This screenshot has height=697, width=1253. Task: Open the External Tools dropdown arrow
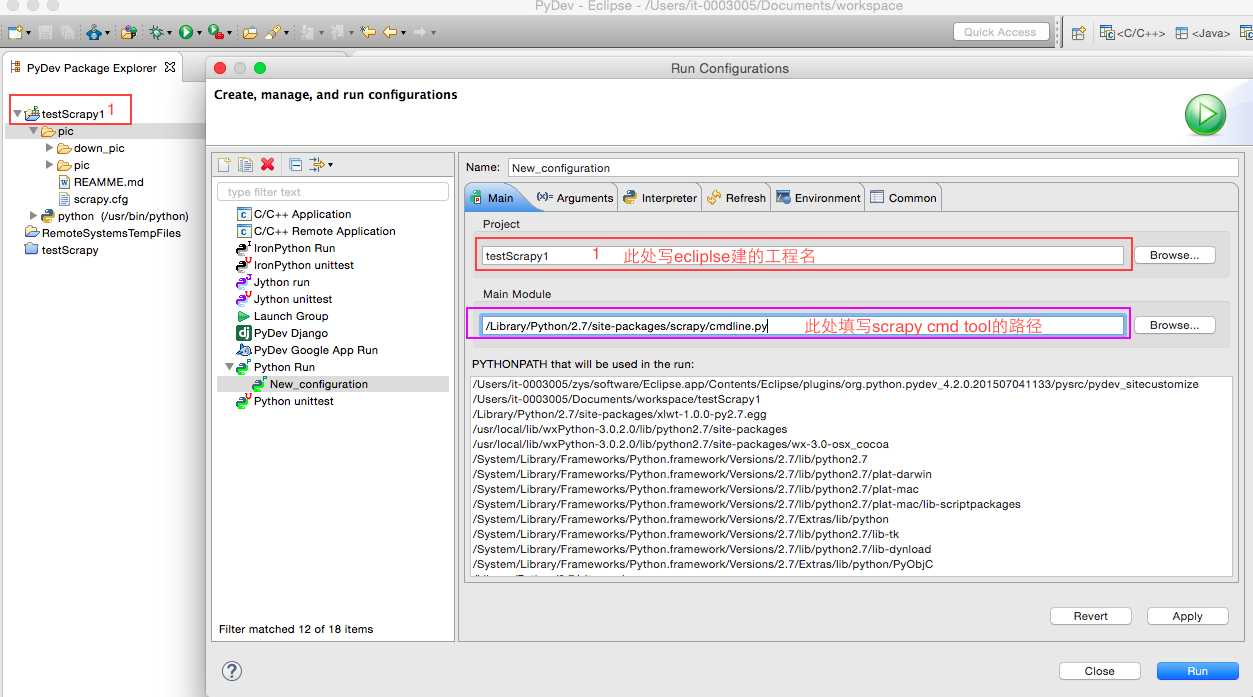tap(228, 33)
